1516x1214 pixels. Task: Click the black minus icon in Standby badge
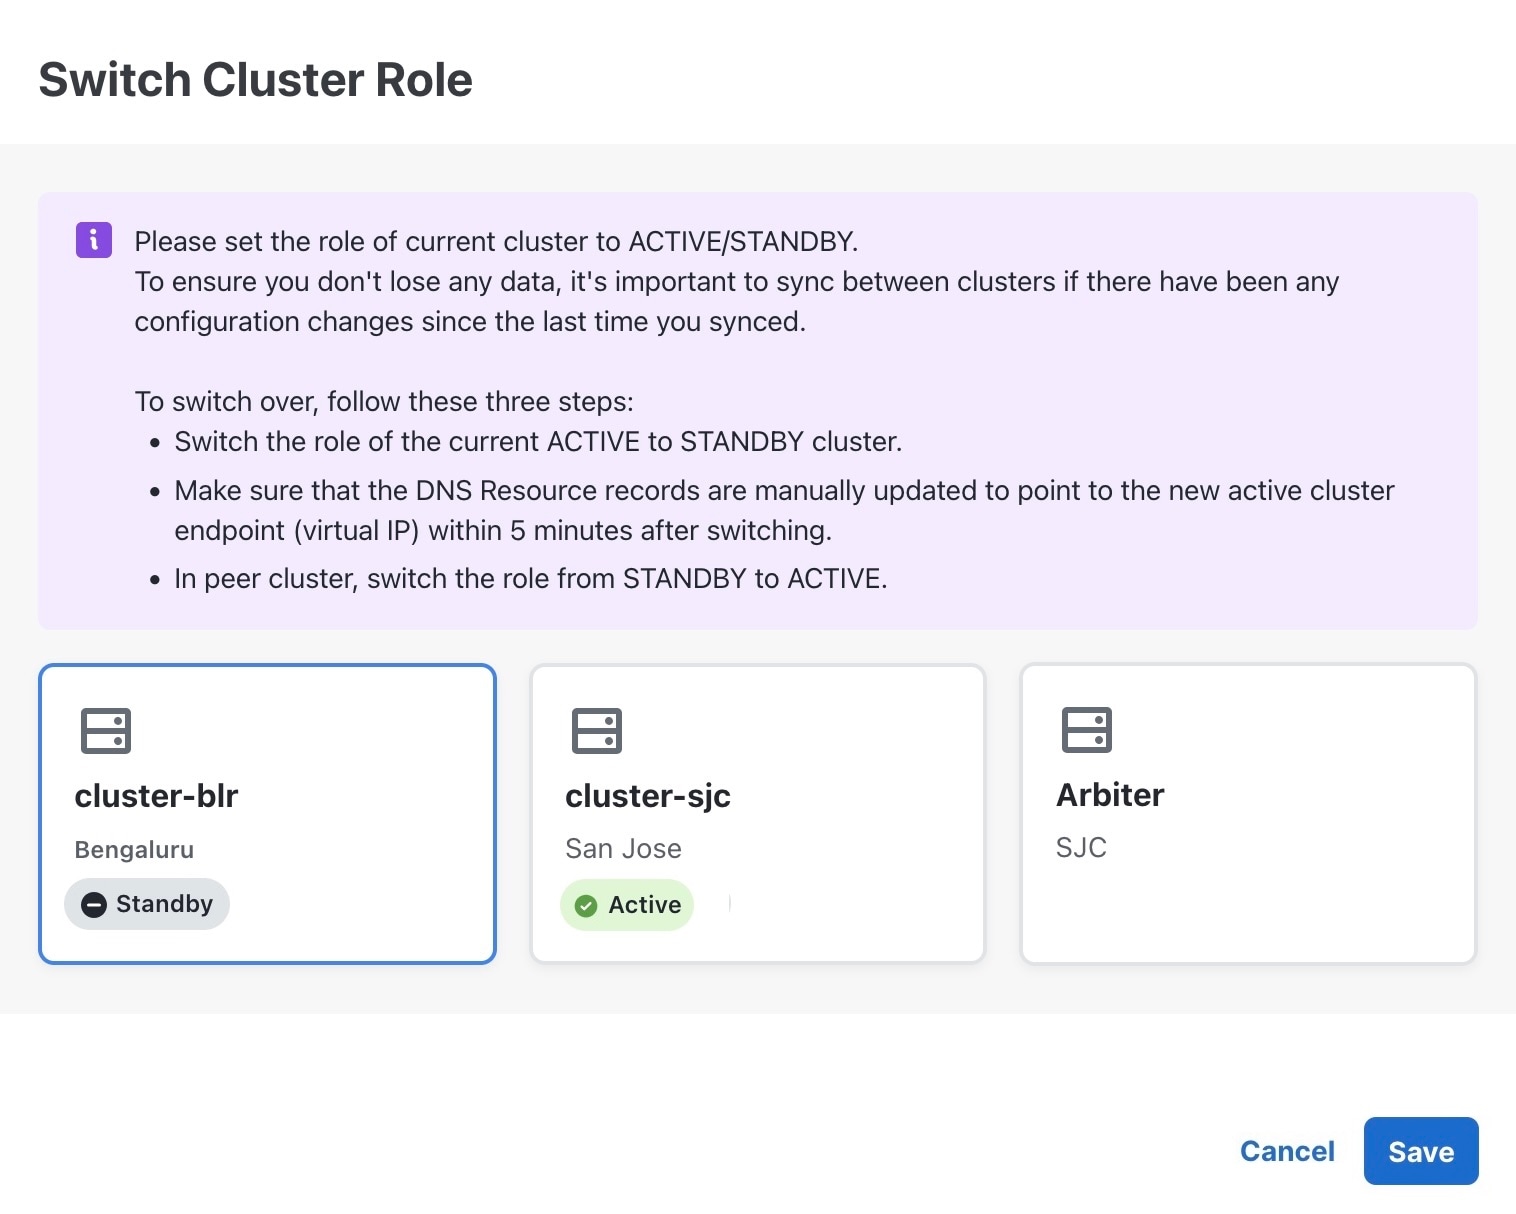click(94, 905)
